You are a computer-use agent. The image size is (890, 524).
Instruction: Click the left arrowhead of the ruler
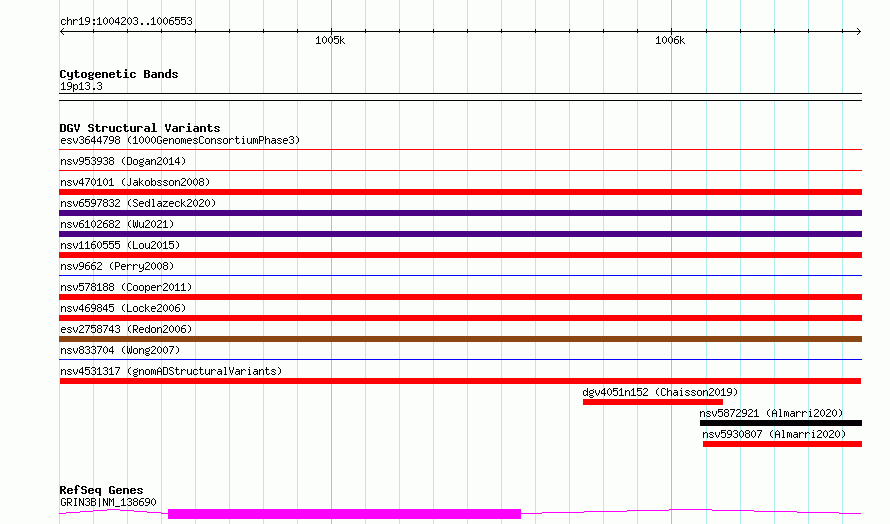point(62,32)
